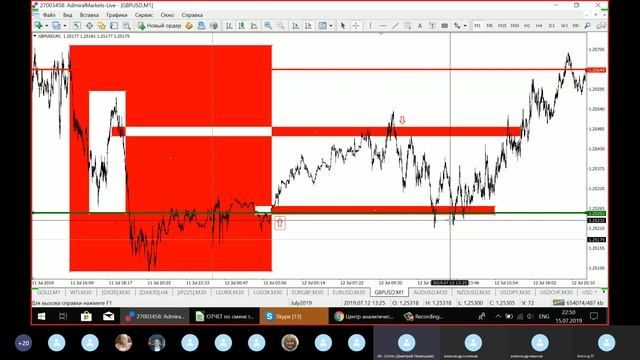Viewport: 640px width, 360px height.
Task: Switch timeframe to H1
Action: [x=527, y=26]
